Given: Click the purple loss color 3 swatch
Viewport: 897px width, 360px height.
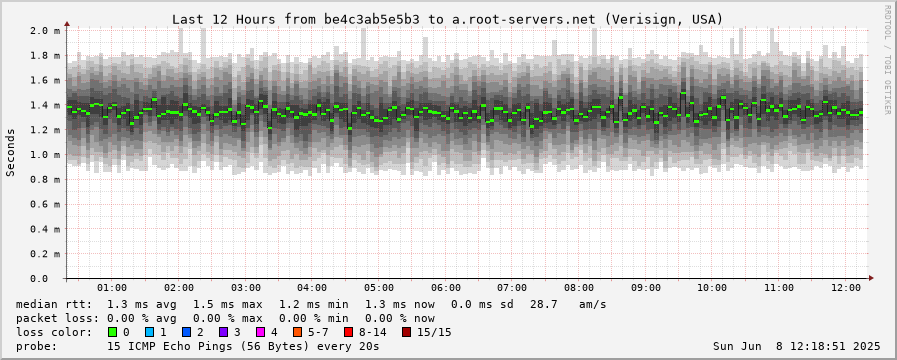Looking at the screenshot, I should (223, 332).
